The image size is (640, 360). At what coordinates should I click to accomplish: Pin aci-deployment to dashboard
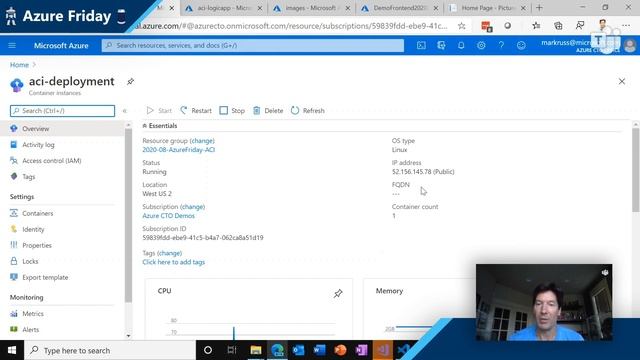pyautogui.click(x=130, y=82)
